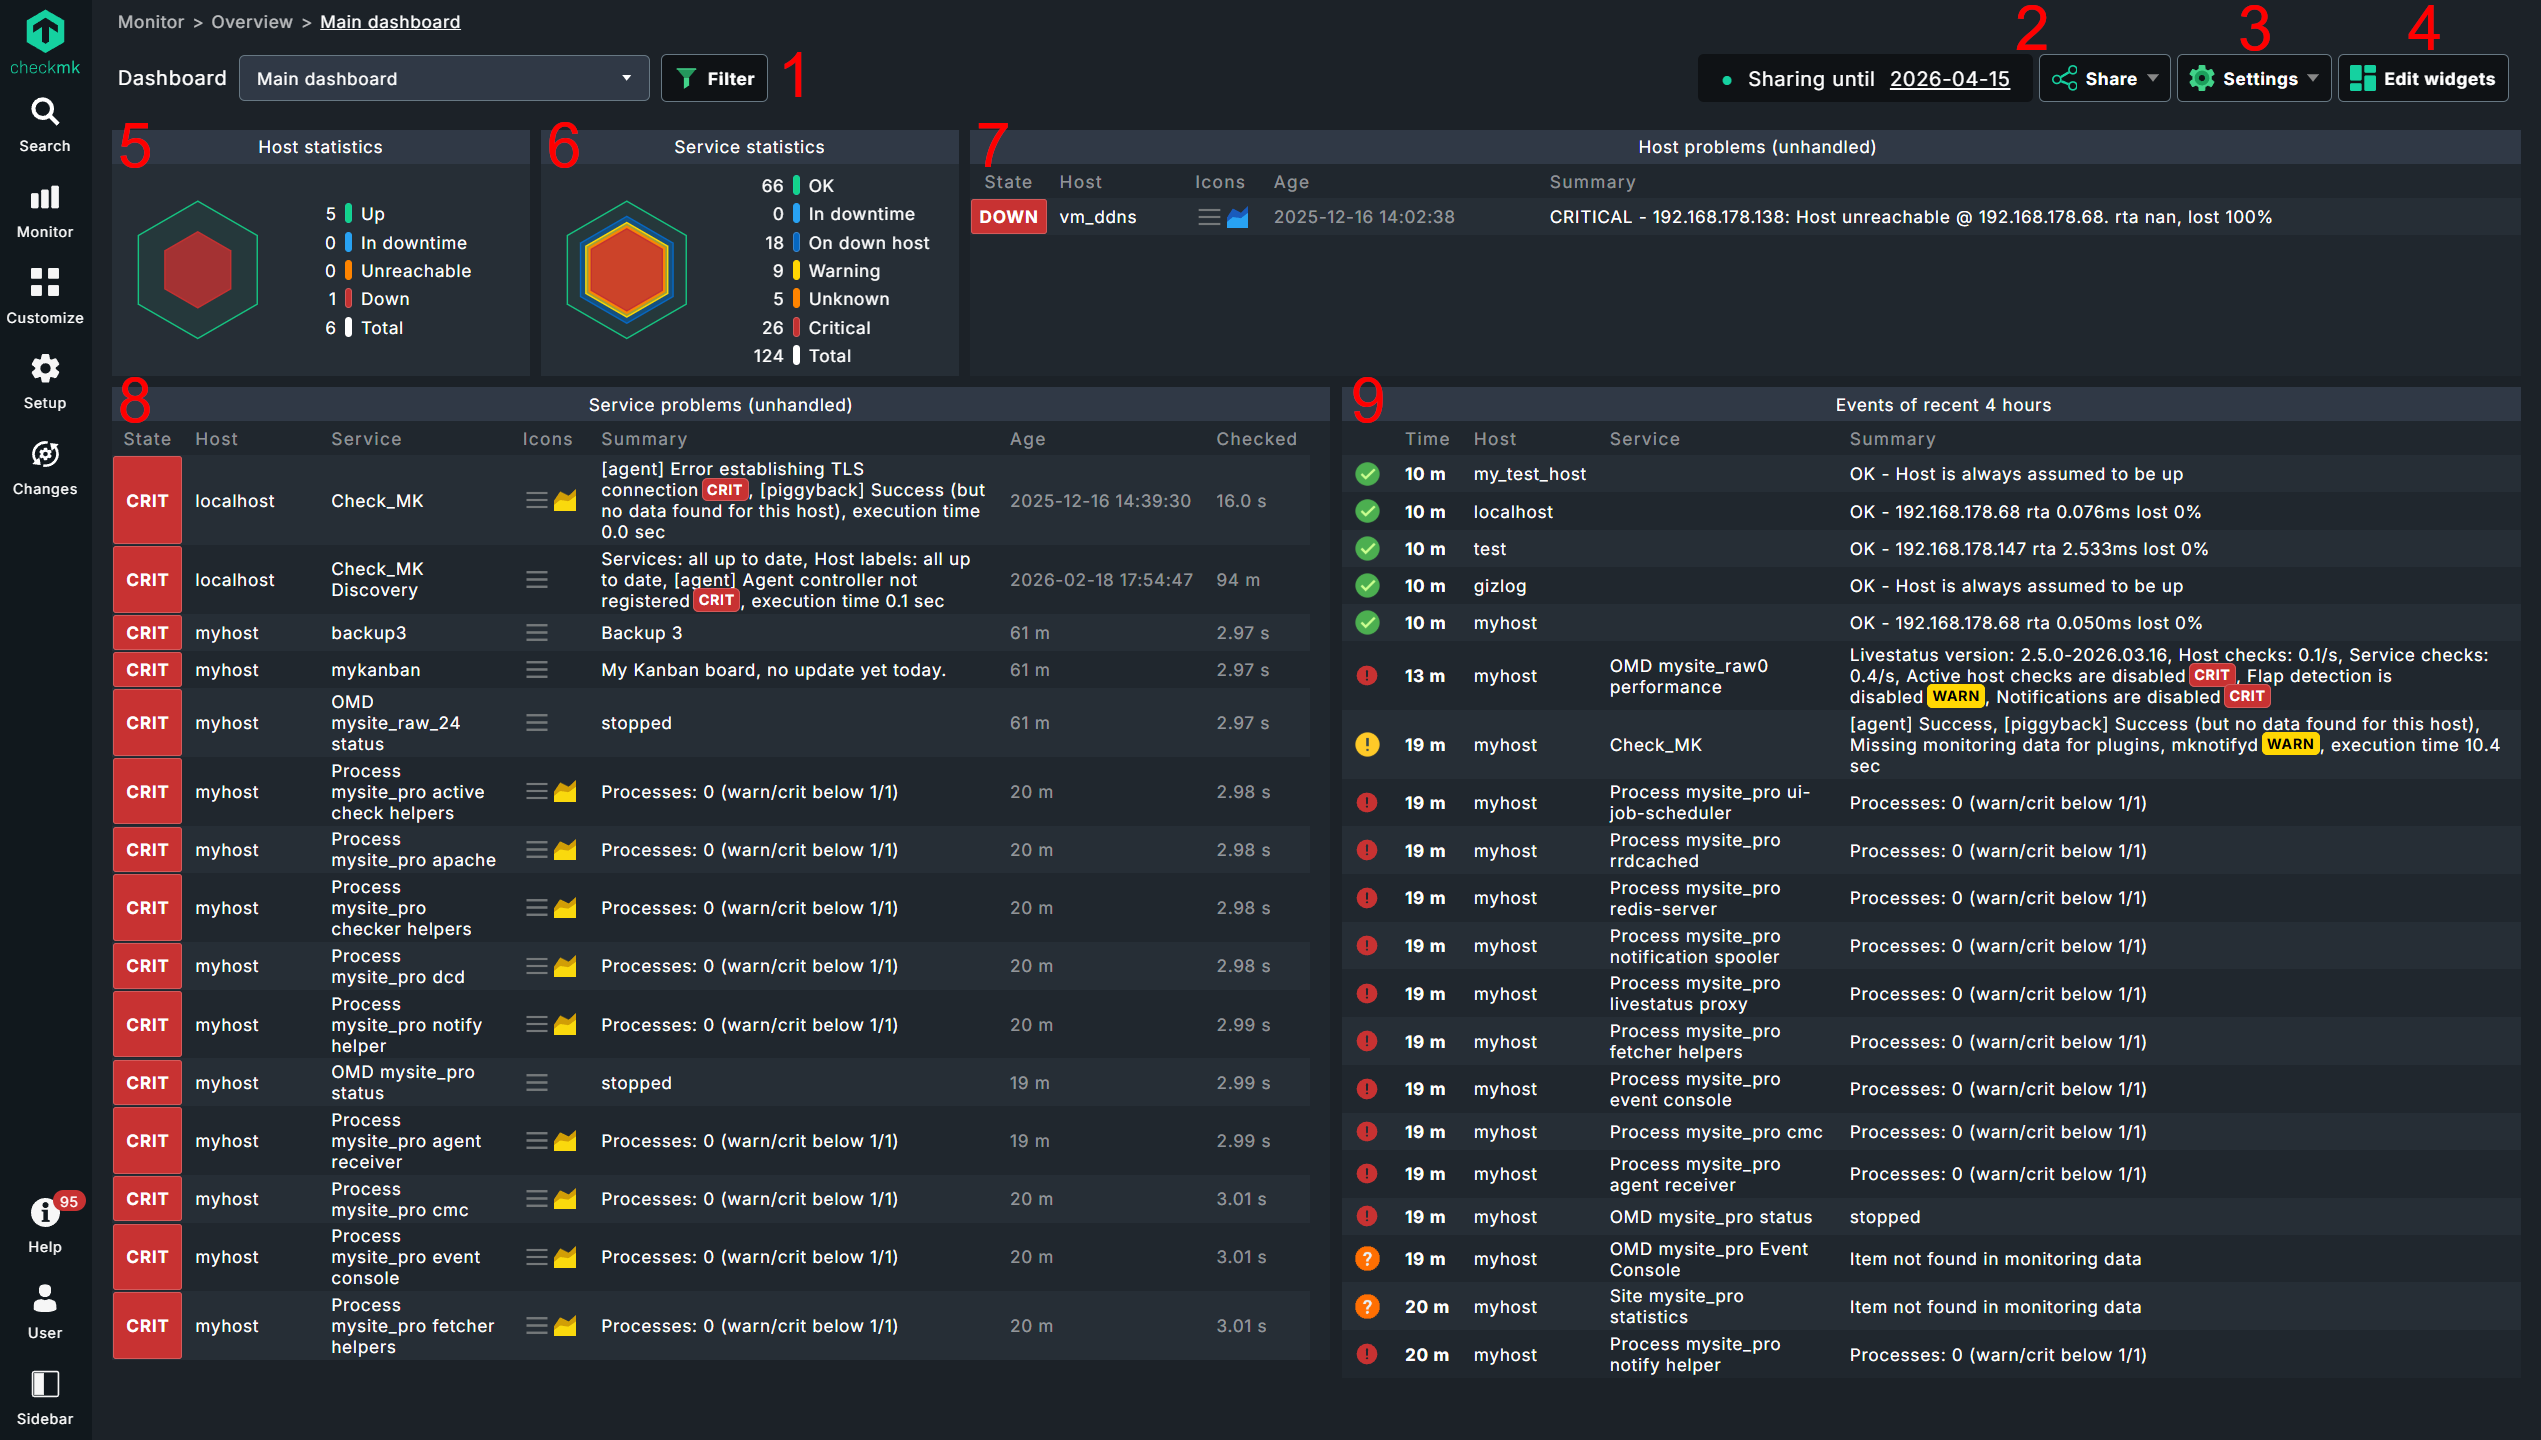Click Overview in the breadcrumb
2541x1440 pixels.
(x=252, y=22)
